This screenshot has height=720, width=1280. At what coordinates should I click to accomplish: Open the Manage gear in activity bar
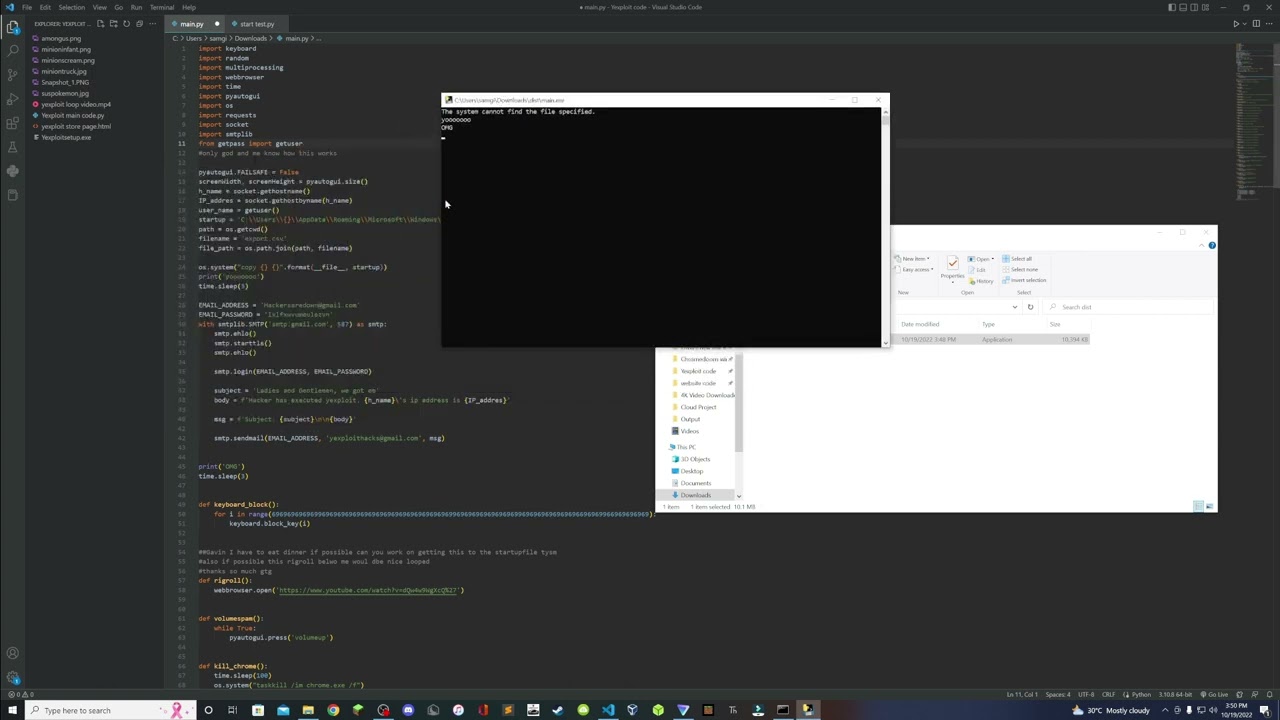pos(13,678)
